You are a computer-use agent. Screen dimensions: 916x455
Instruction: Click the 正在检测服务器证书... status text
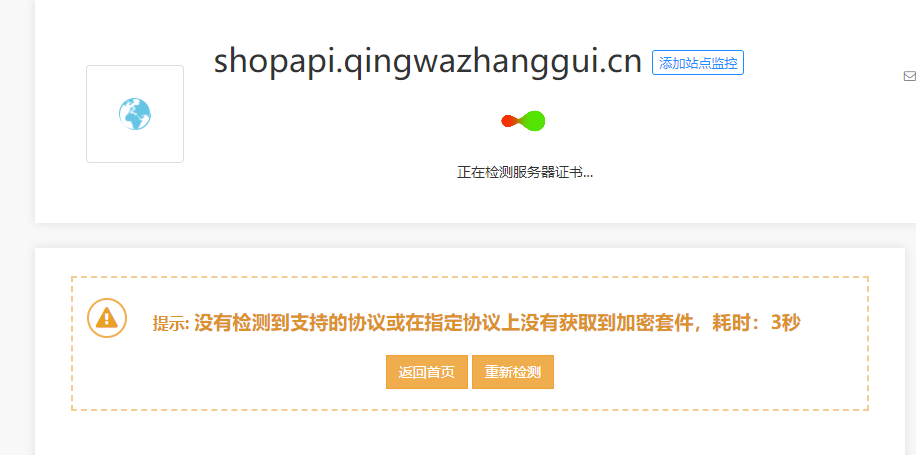coord(525,173)
